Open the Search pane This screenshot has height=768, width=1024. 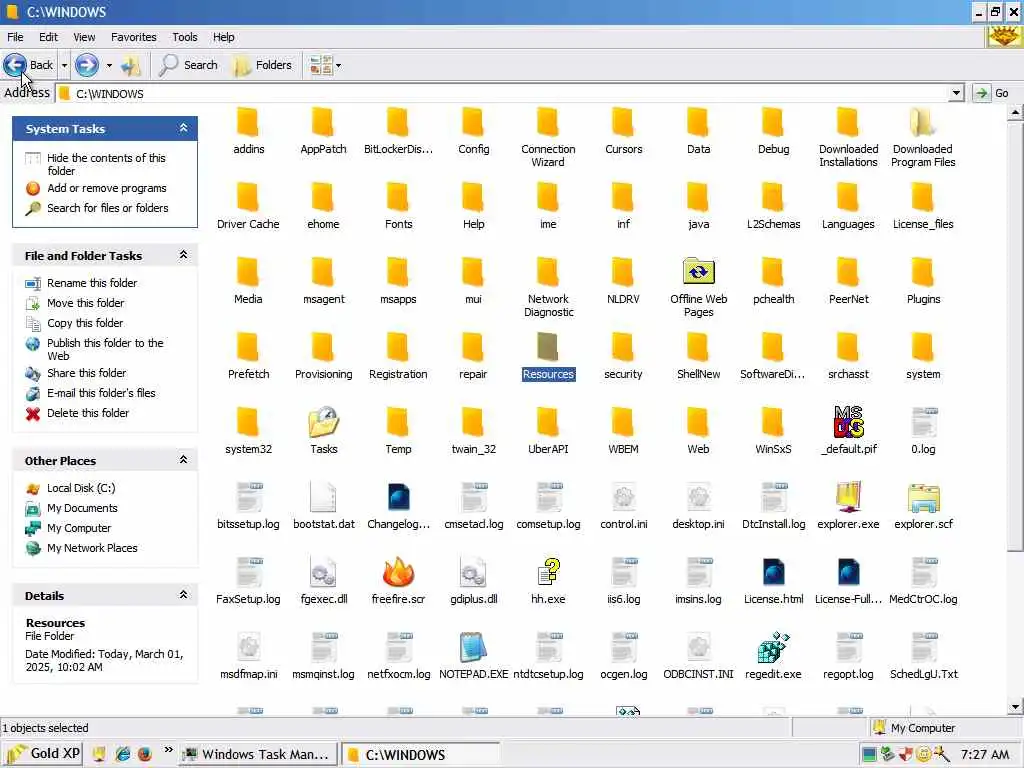pos(189,65)
